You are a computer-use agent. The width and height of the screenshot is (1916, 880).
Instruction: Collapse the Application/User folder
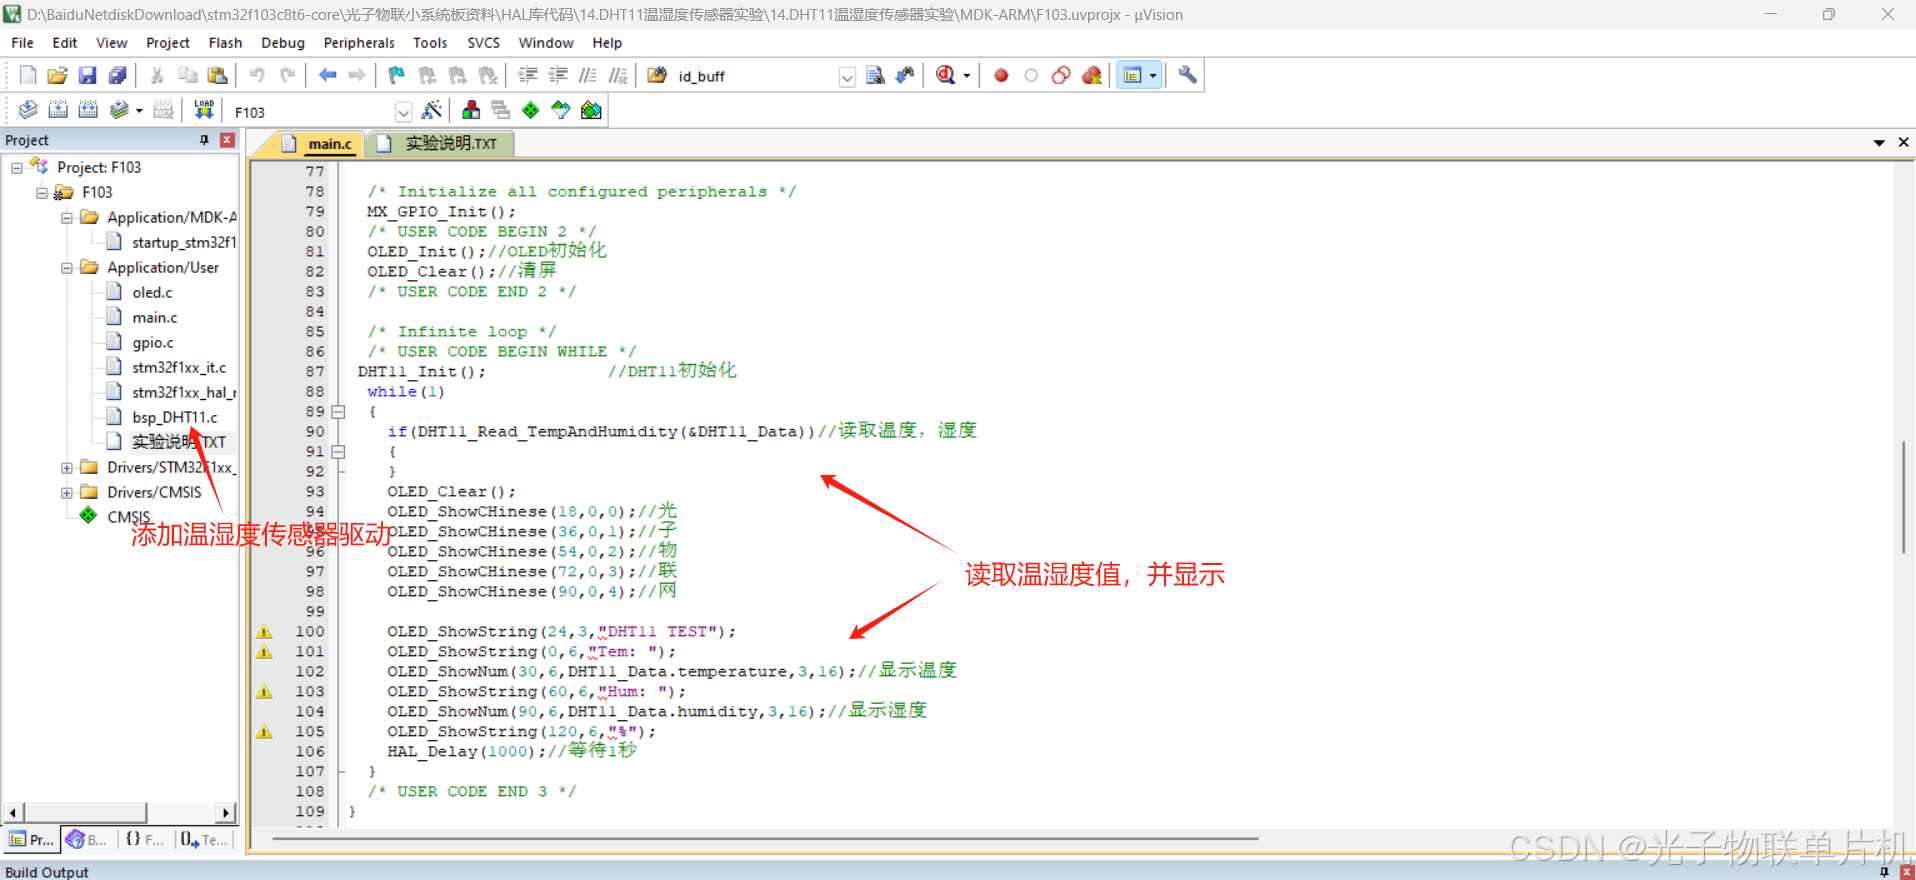point(67,268)
